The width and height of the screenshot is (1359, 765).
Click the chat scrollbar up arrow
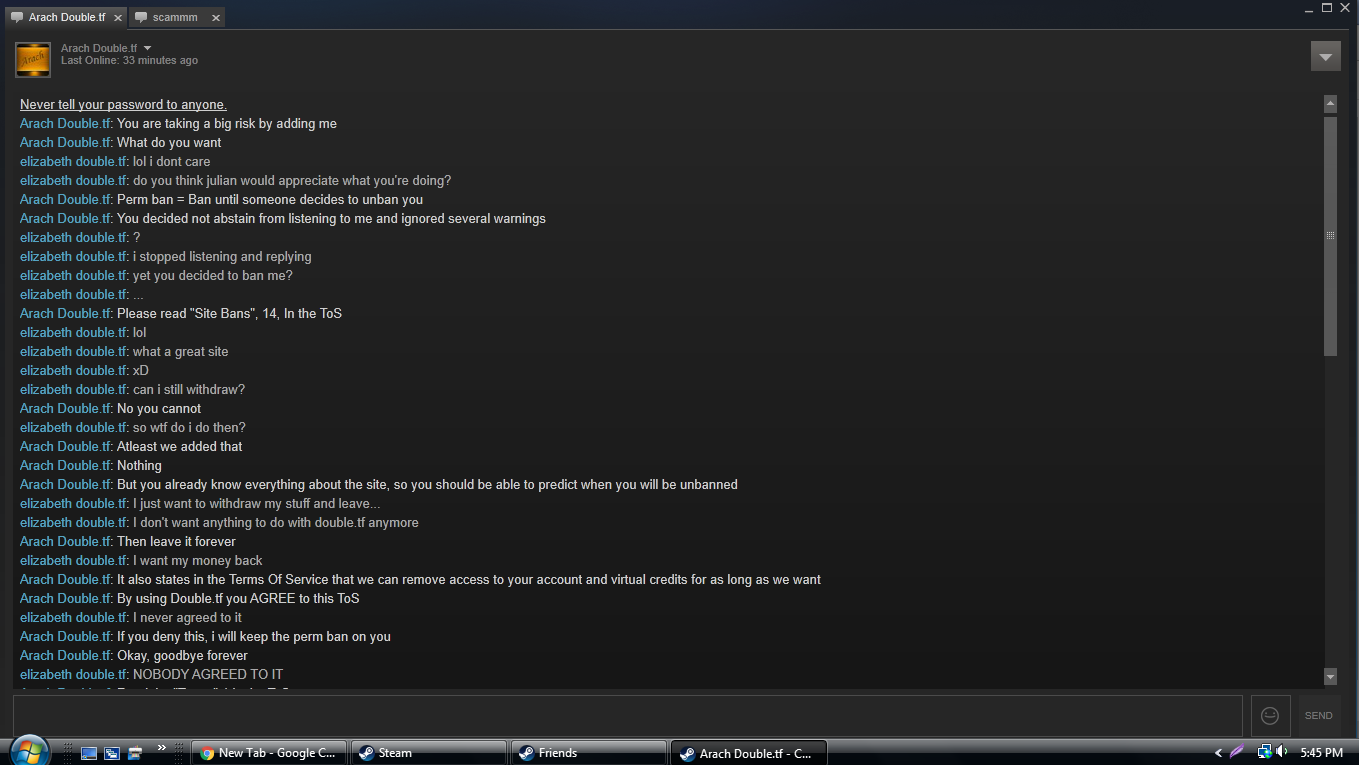click(x=1330, y=103)
